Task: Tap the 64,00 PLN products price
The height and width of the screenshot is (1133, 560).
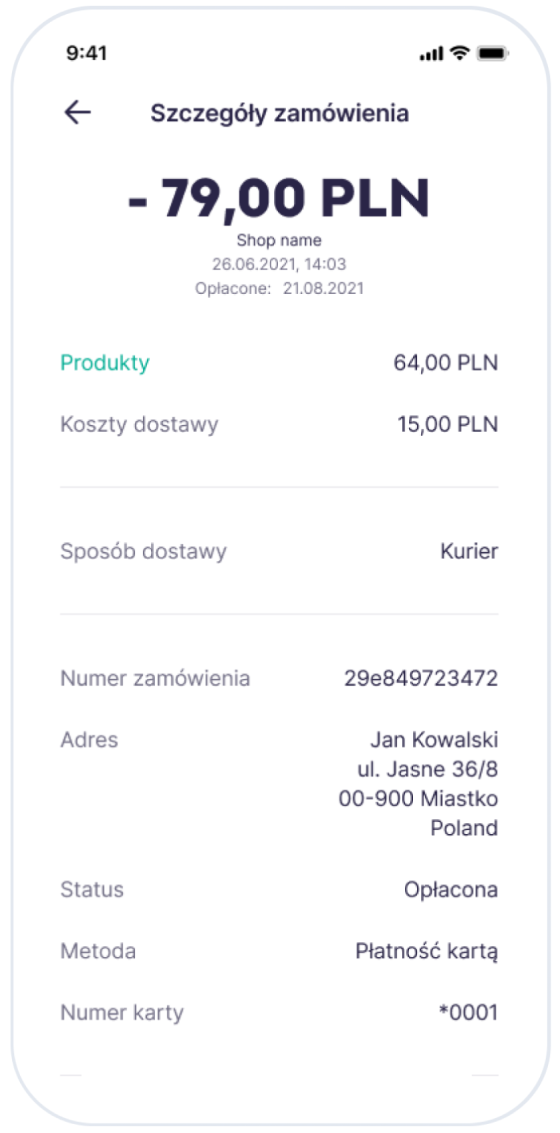Action: [446, 363]
